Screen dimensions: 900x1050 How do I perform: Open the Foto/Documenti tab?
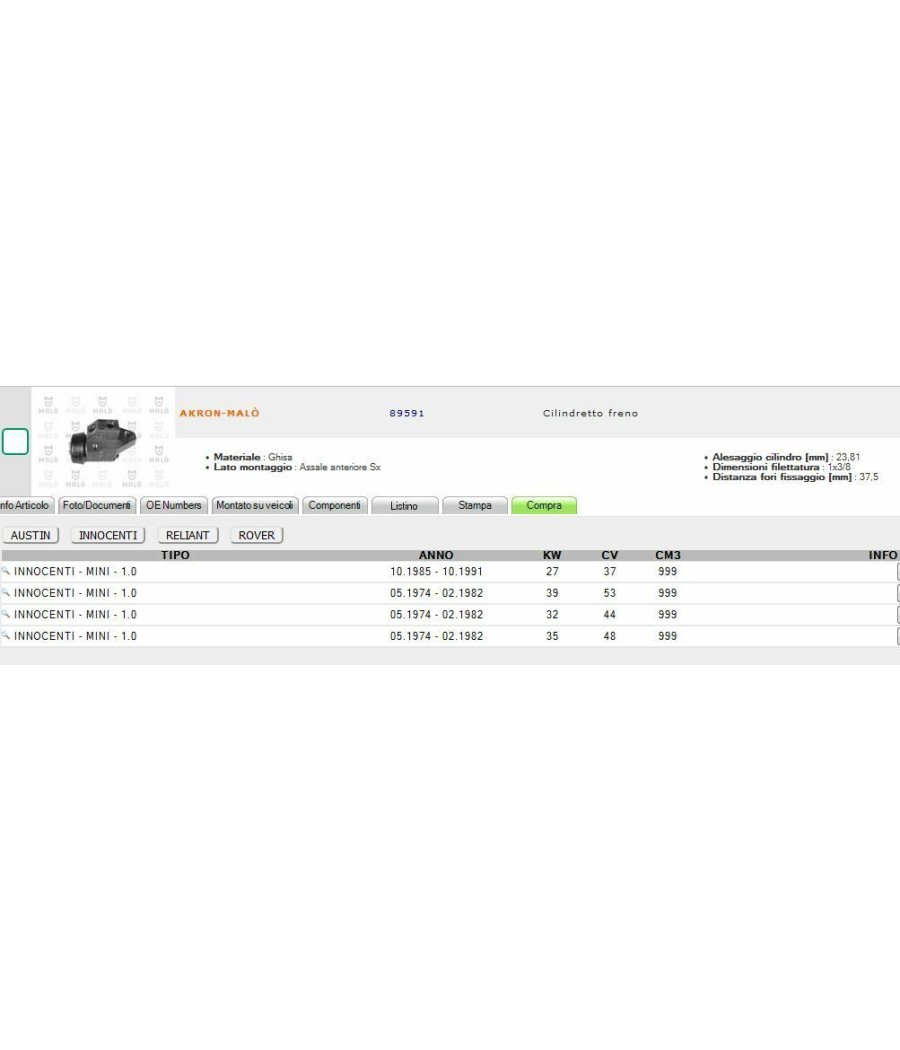[97, 506]
